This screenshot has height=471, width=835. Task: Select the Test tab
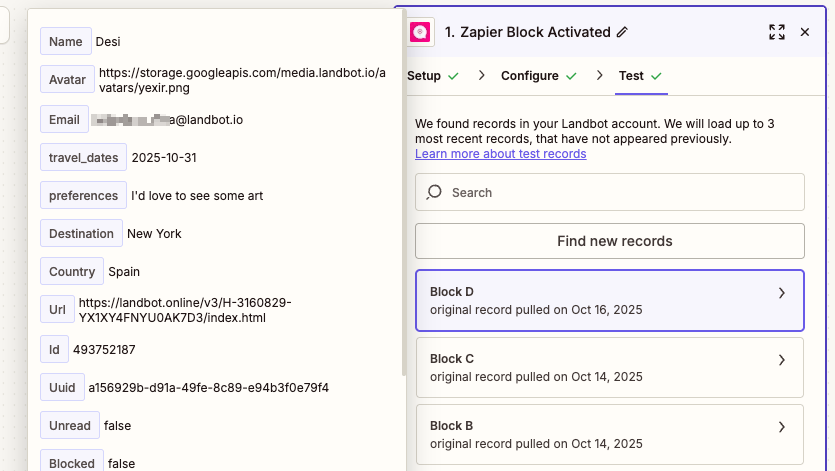631,76
